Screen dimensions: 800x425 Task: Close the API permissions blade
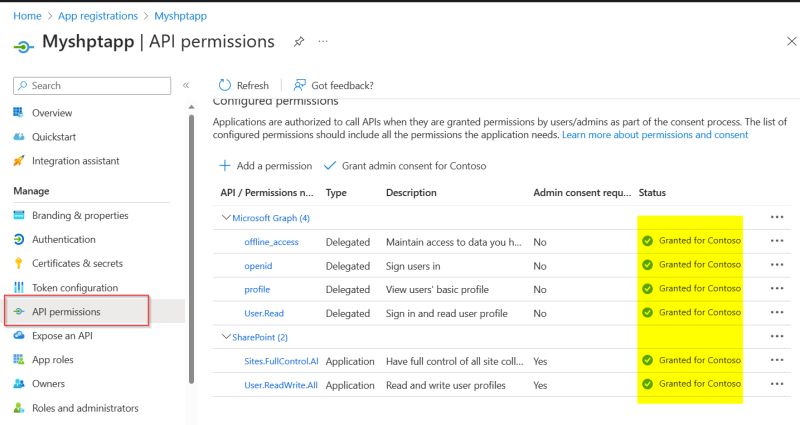(x=791, y=41)
